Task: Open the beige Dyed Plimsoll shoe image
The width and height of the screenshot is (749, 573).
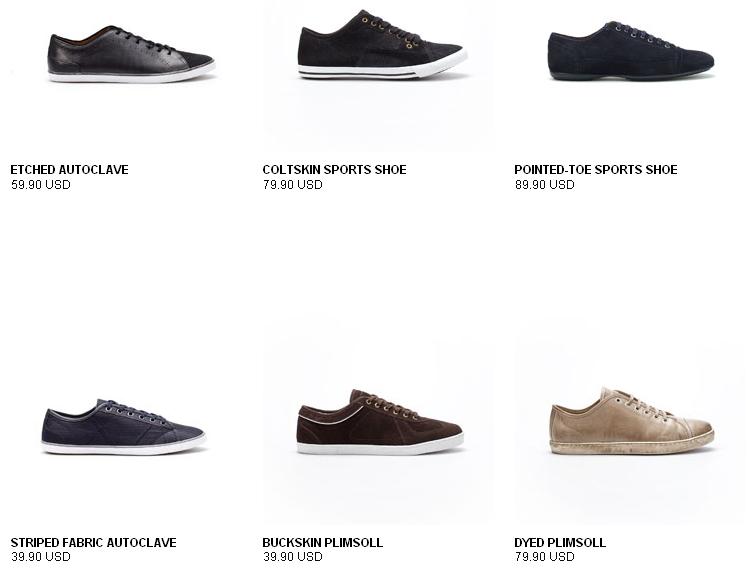Action: click(631, 421)
